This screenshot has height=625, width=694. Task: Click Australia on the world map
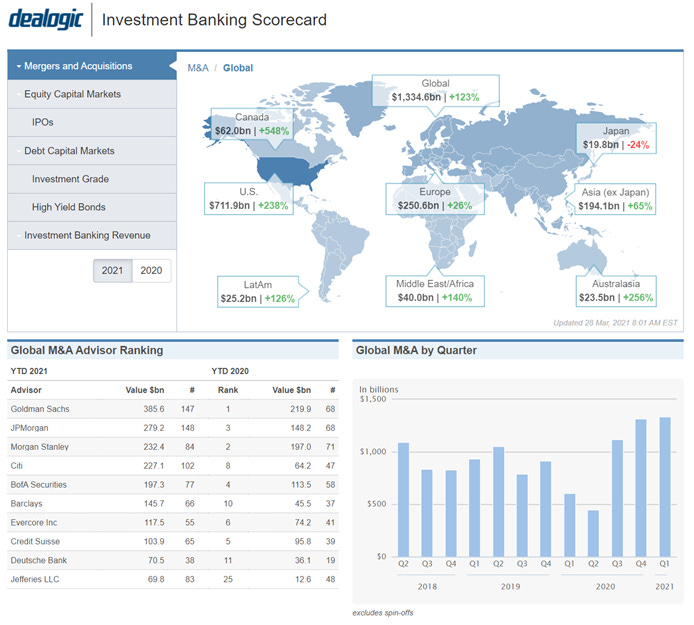click(580, 255)
